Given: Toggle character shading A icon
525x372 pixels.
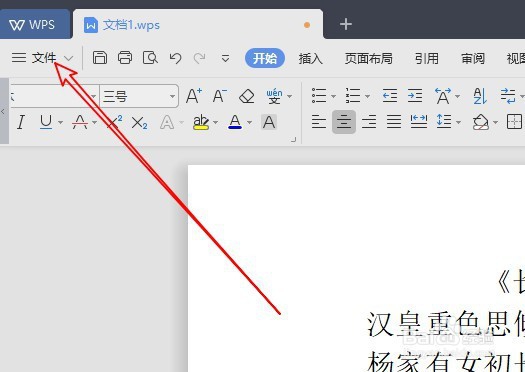Looking at the screenshot, I should (269, 122).
